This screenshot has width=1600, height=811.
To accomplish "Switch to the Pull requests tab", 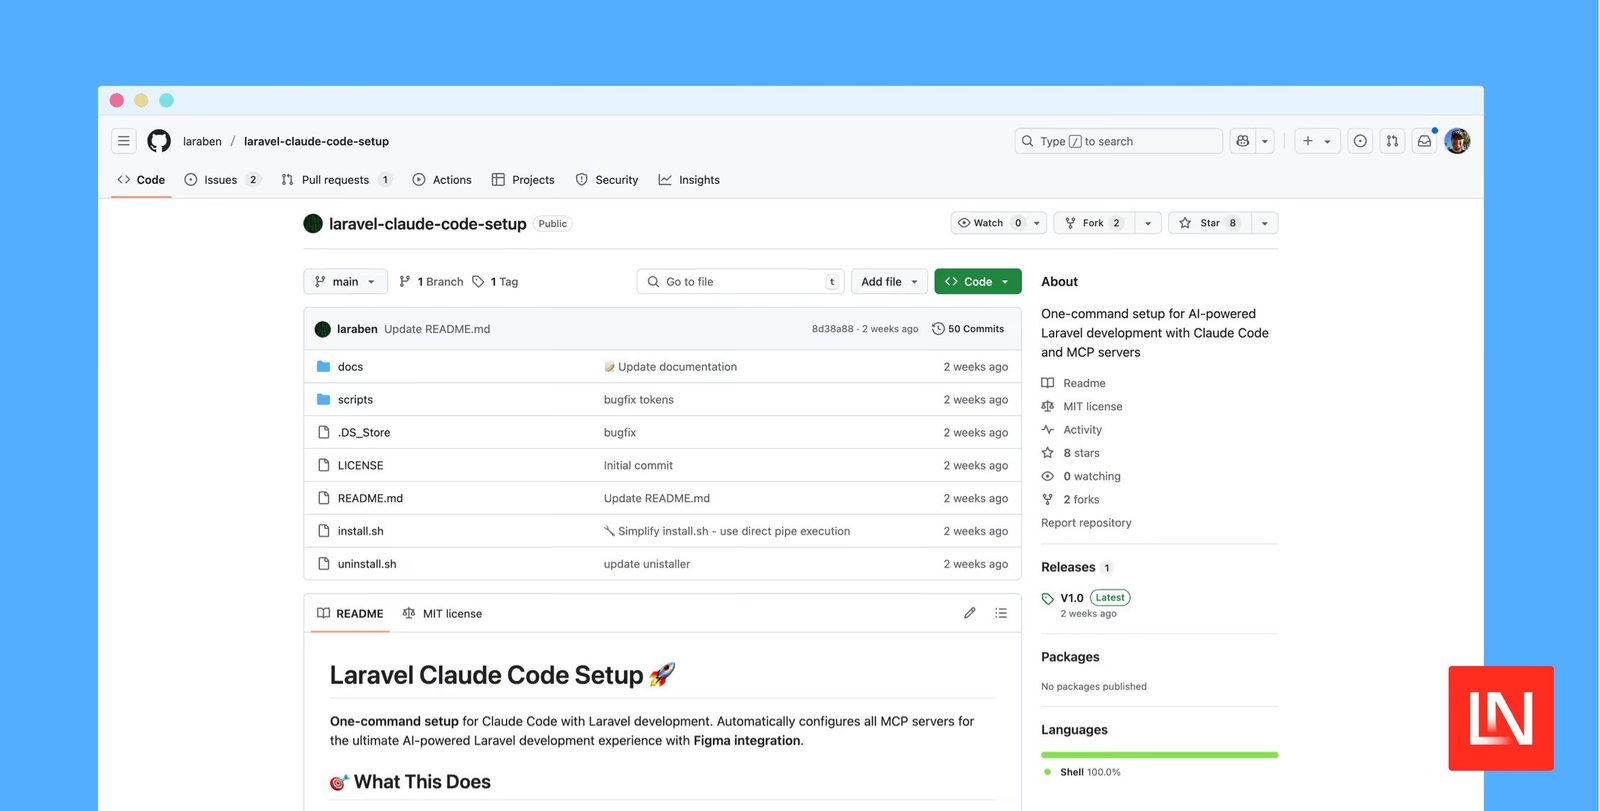I will tap(335, 180).
